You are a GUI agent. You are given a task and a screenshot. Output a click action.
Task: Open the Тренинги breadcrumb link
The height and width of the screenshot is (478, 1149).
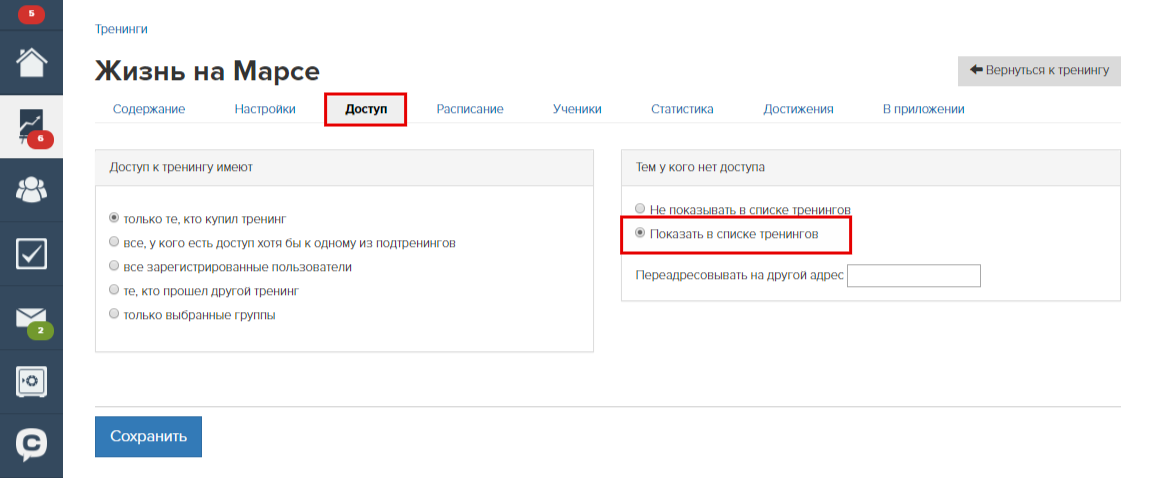(121, 29)
